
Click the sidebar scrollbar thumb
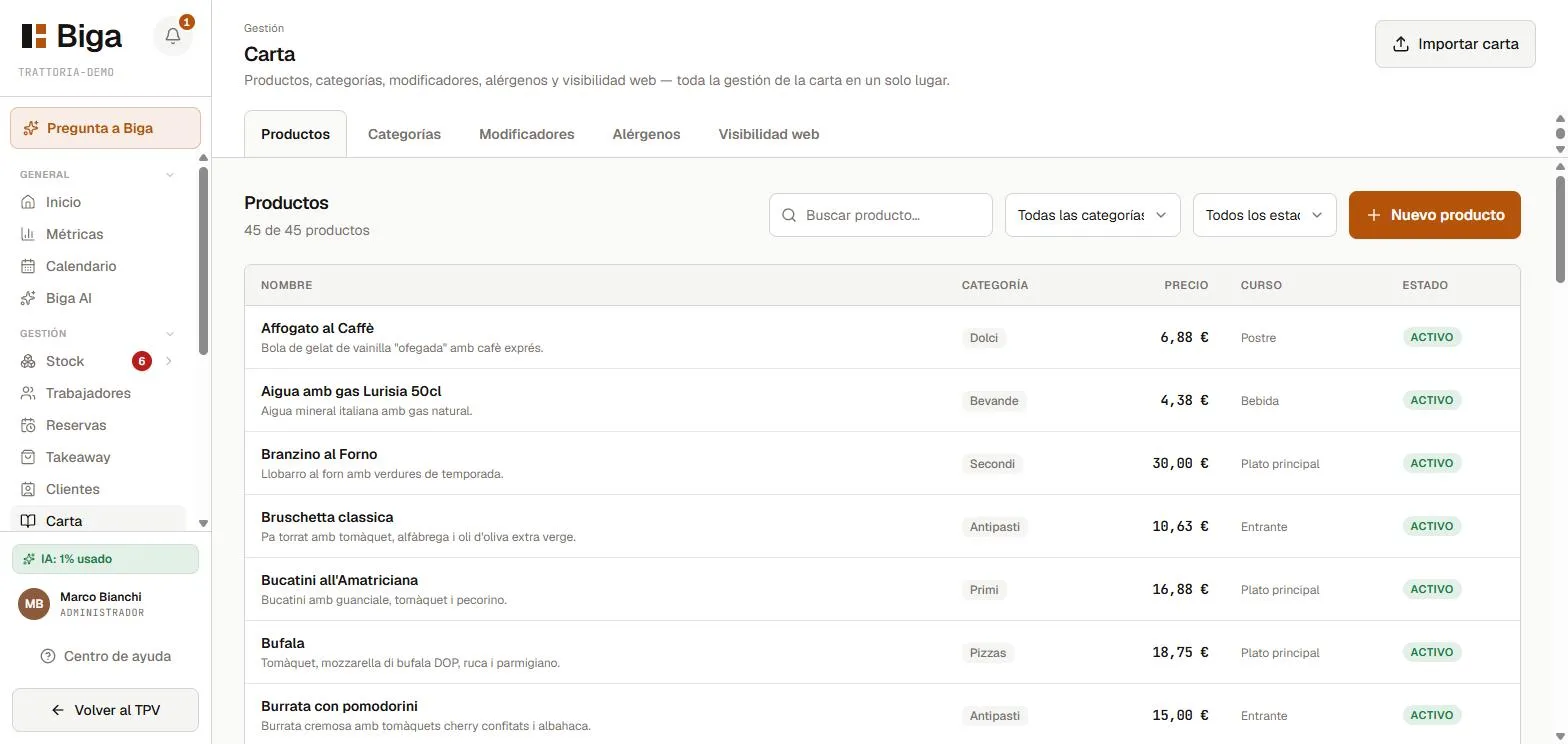tap(203, 260)
